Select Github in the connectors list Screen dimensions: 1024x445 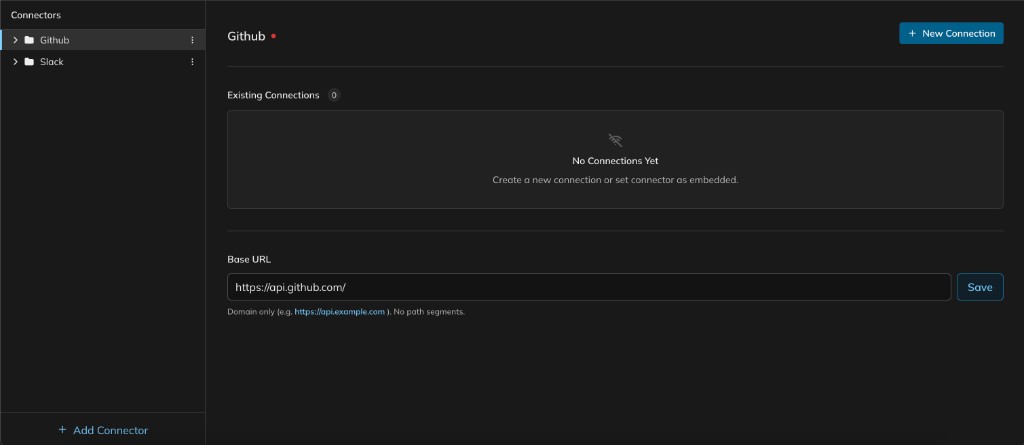103,40
